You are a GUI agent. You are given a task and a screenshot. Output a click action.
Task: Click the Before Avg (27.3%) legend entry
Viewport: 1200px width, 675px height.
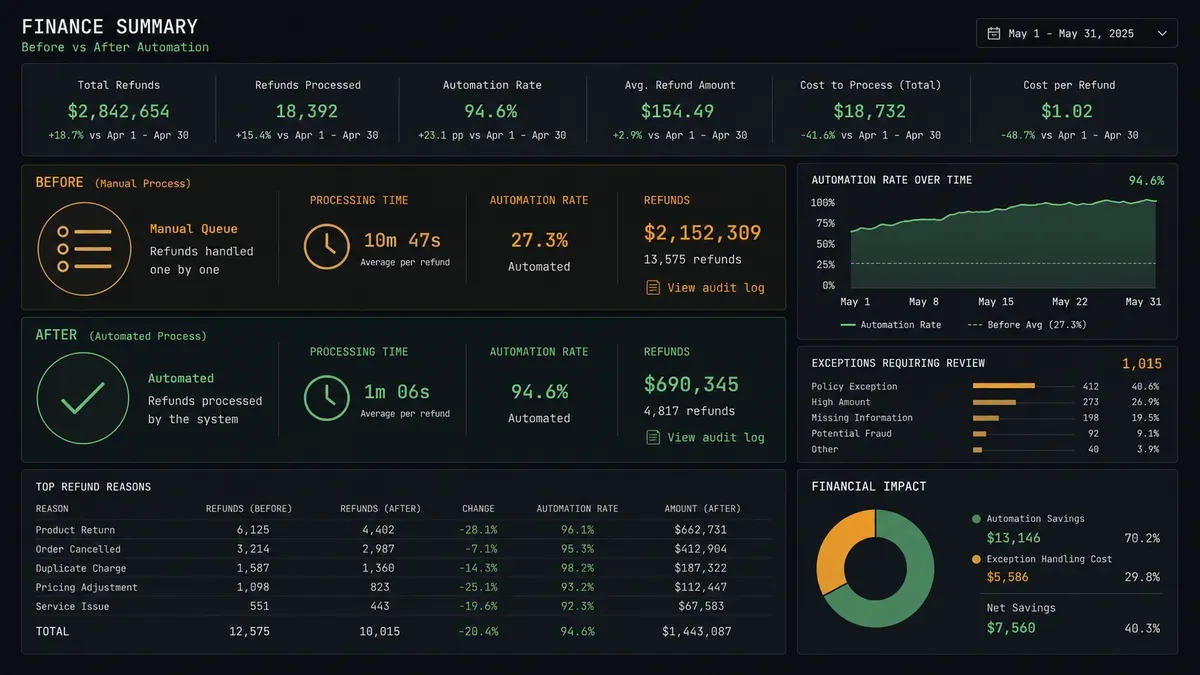tap(1027, 324)
